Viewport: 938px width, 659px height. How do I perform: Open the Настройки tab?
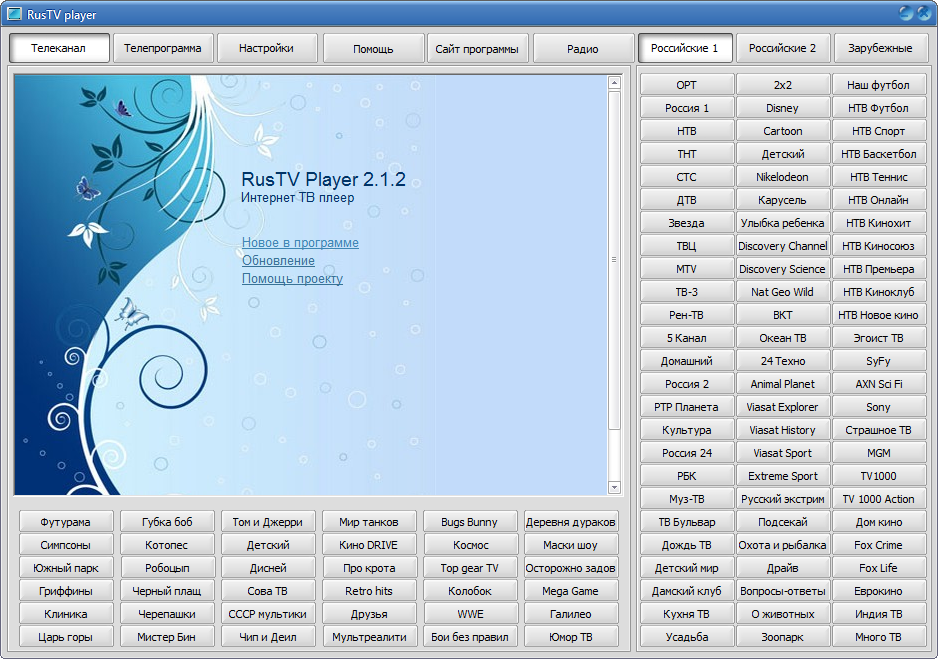pyautogui.click(x=266, y=48)
